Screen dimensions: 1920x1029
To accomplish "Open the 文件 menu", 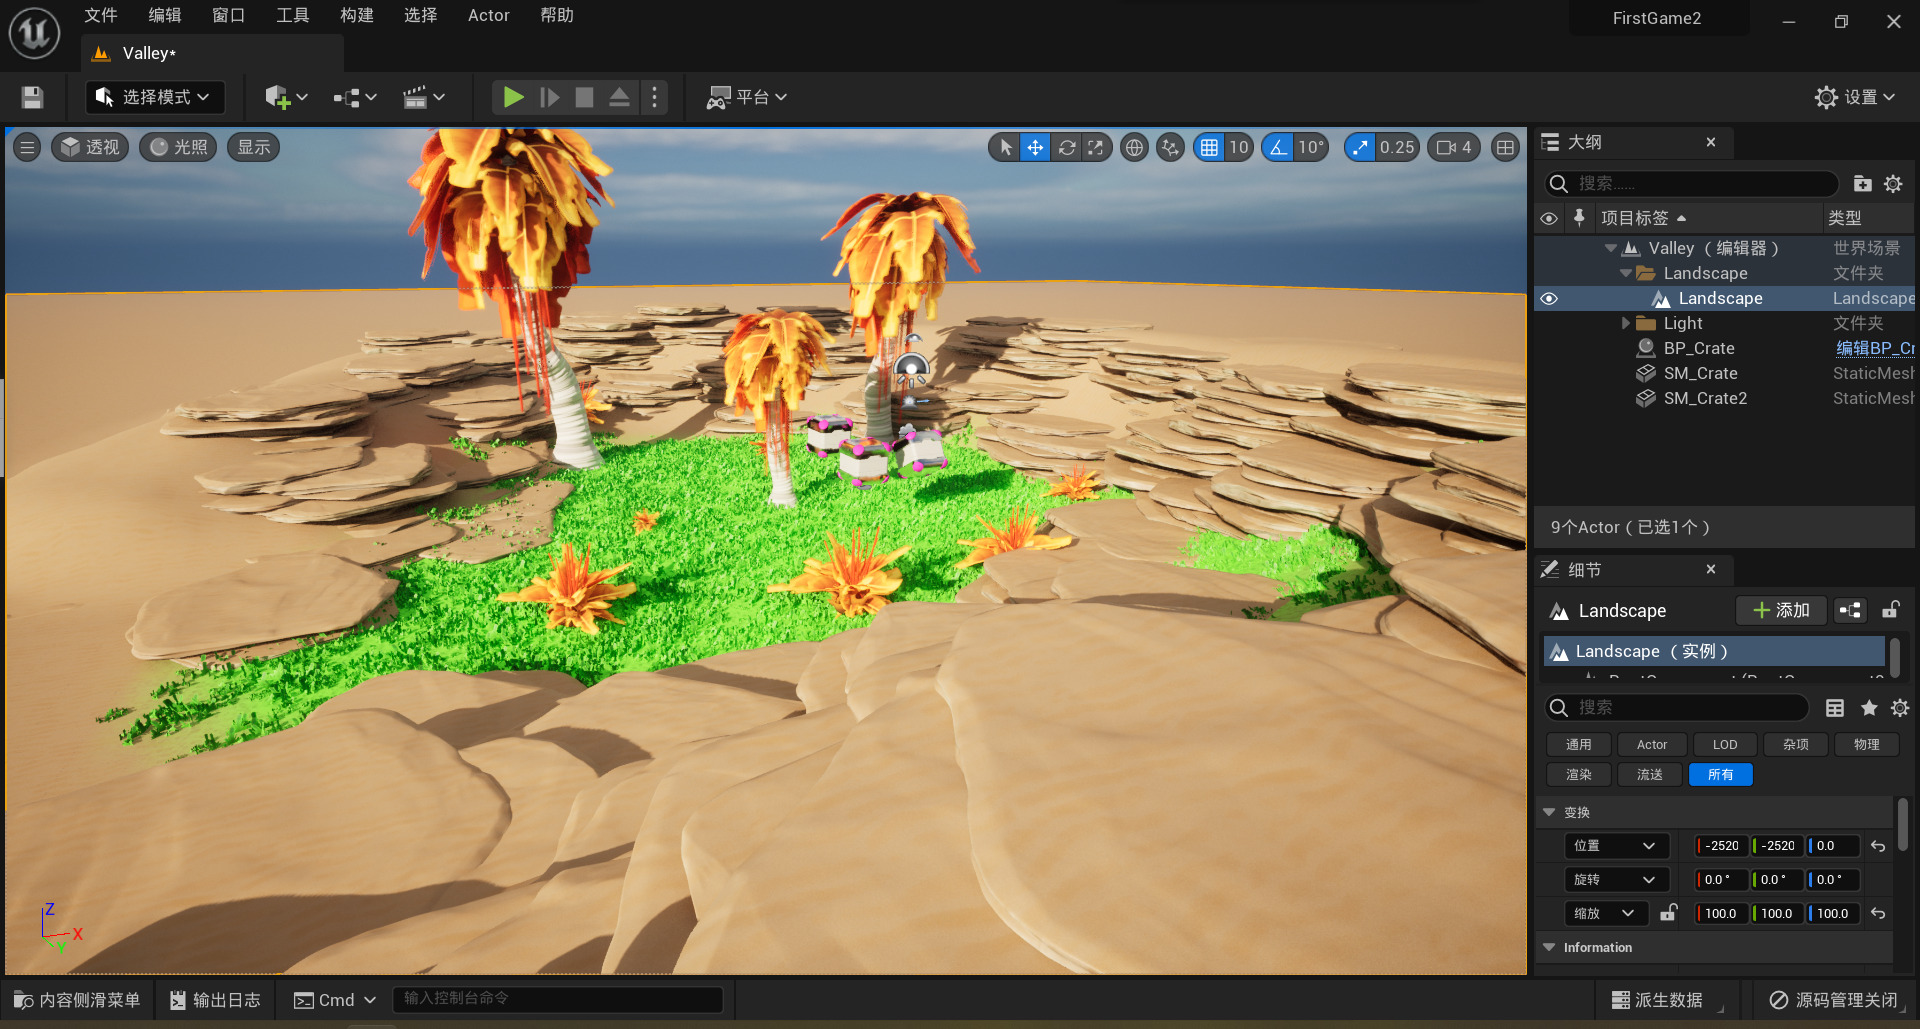I will [101, 15].
